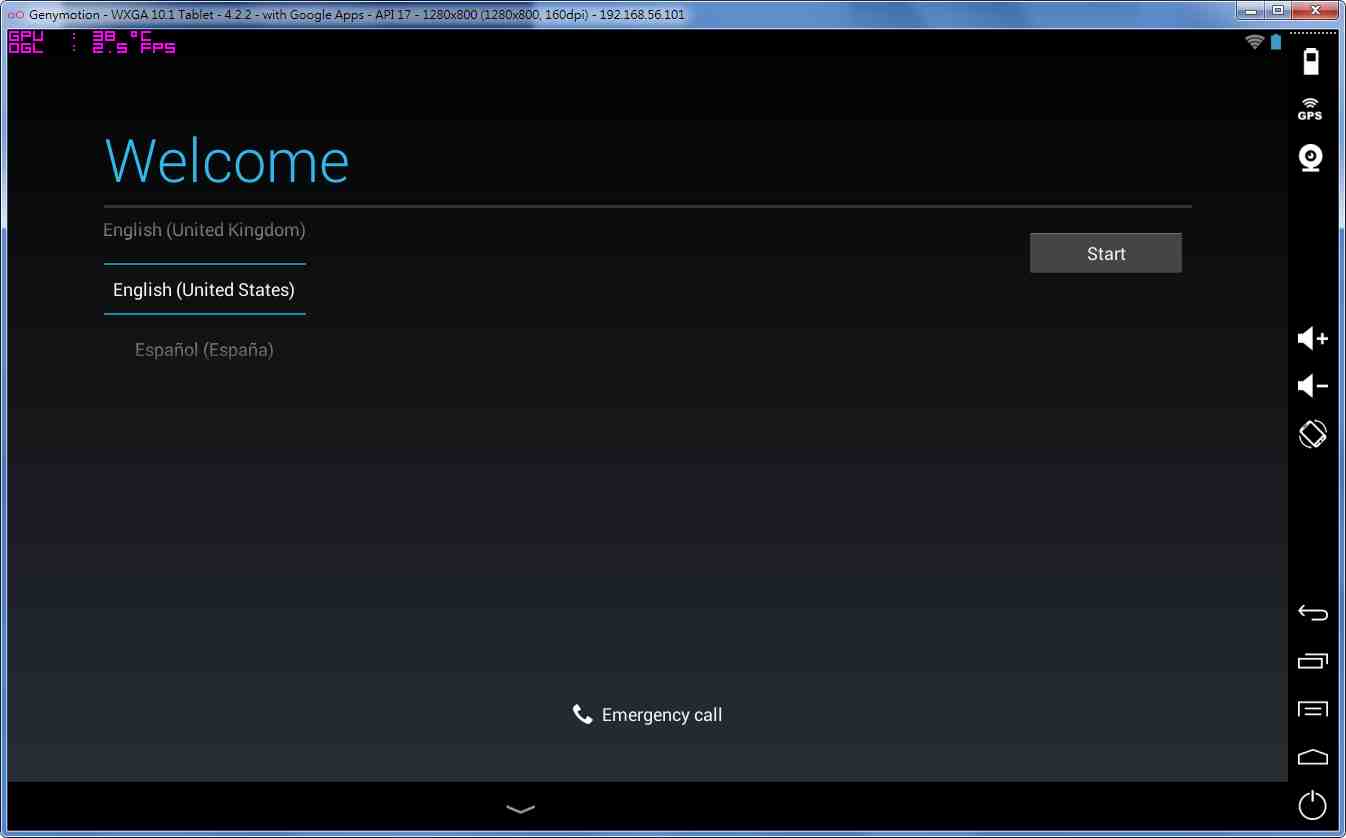Select English (United States) language
This screenshot has height=838, width=1346.
(x=204, y=290)
